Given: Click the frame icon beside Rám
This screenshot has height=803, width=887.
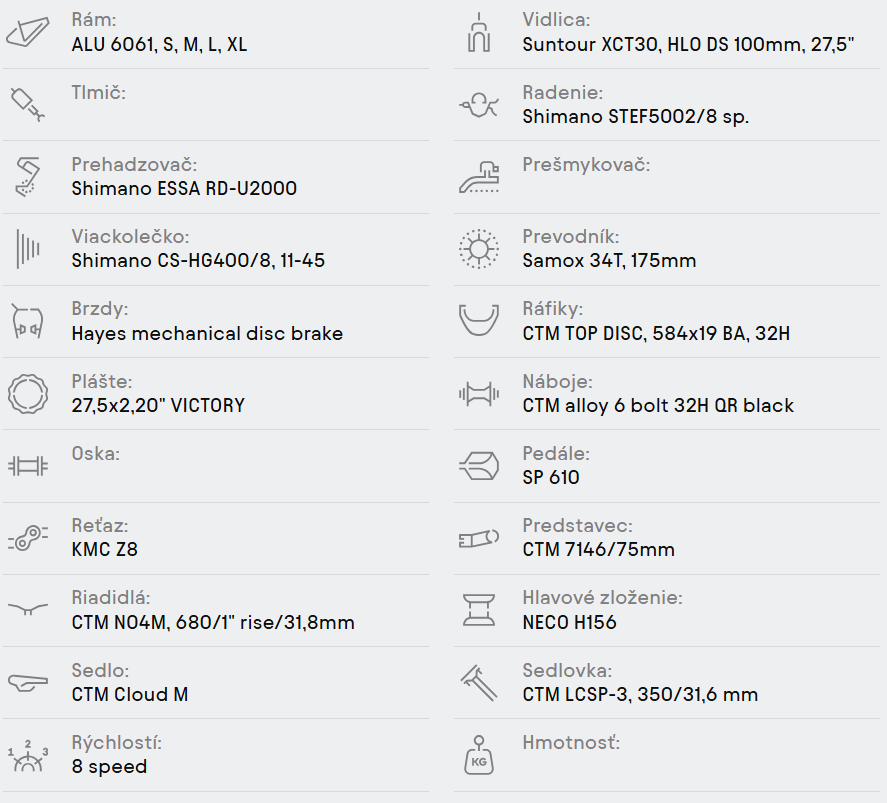Looking at the screenshot, I should (28, 32).
